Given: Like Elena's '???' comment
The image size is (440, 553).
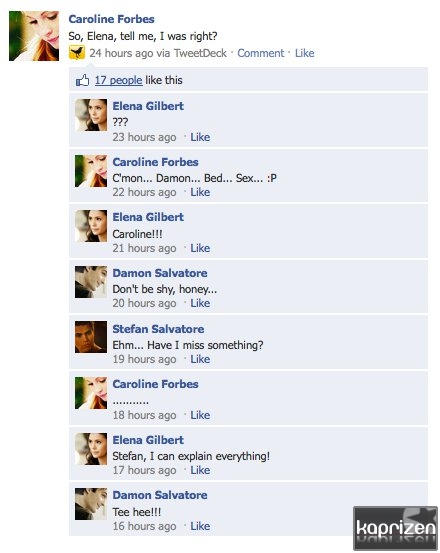Looking at the screenshot, I should 200,137.
